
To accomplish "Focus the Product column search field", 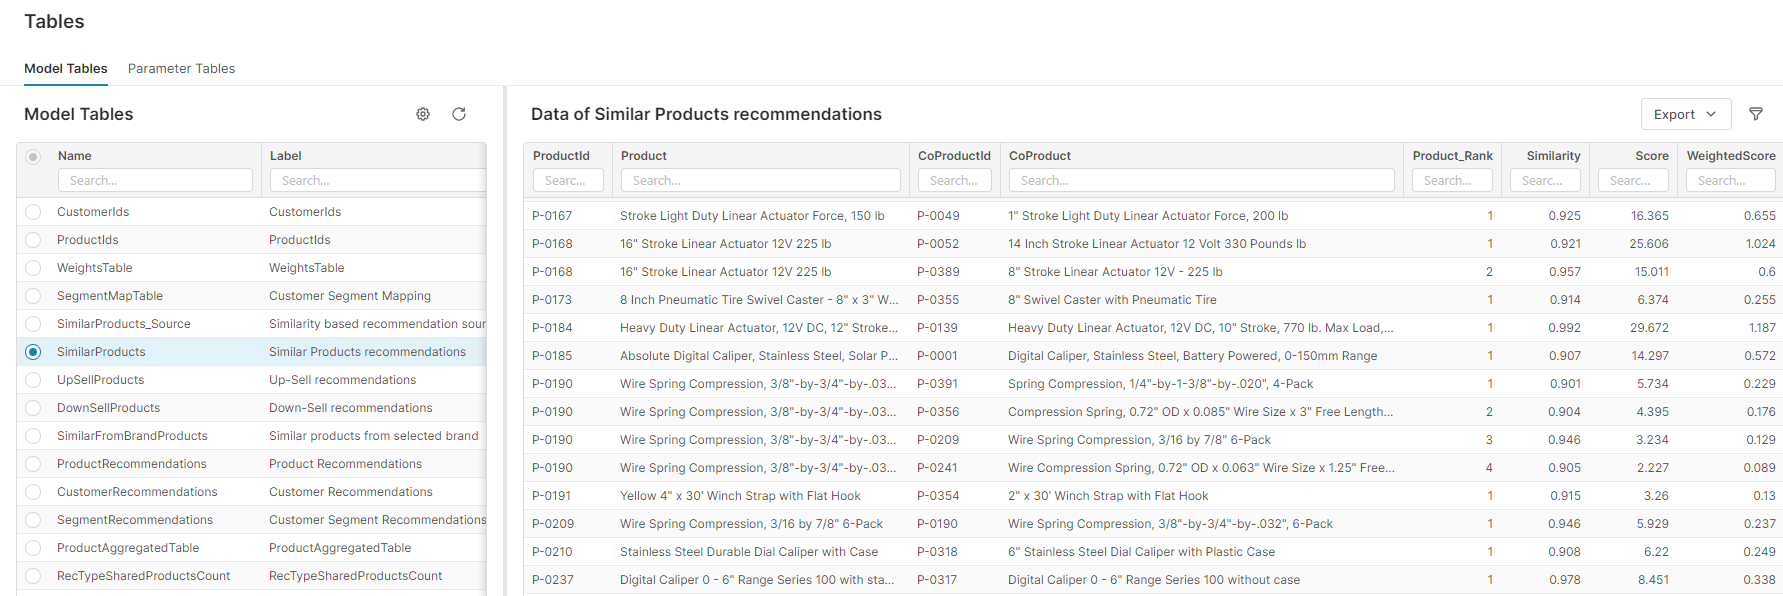I will 760,181.
